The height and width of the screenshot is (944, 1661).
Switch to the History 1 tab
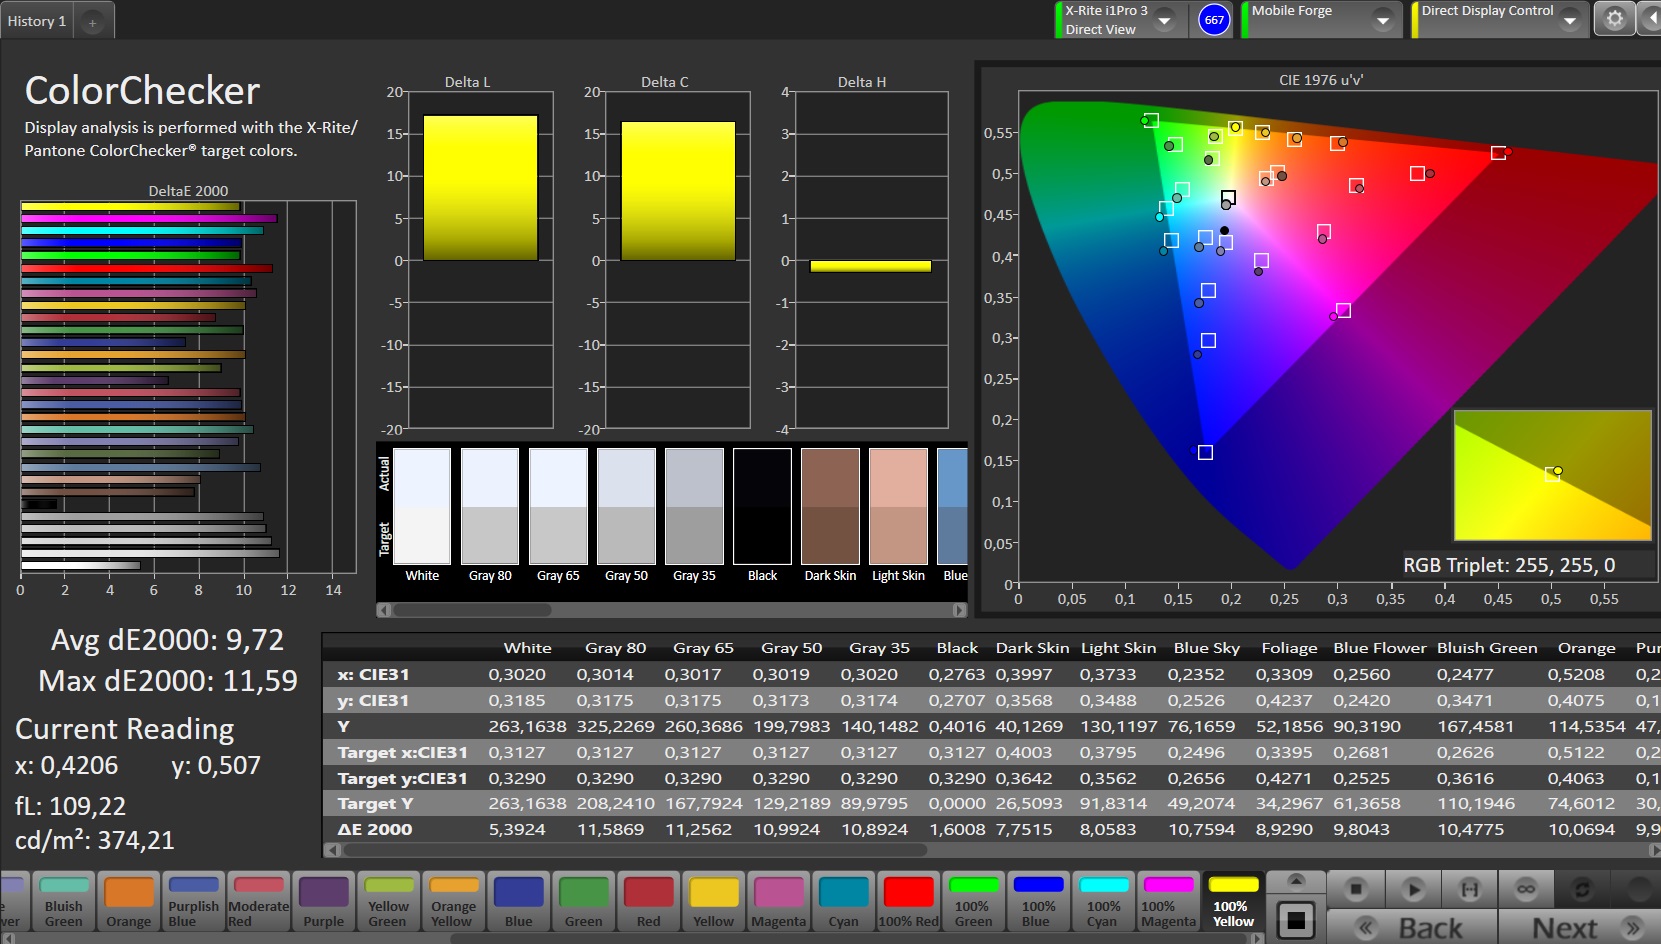tap(37, 21)
